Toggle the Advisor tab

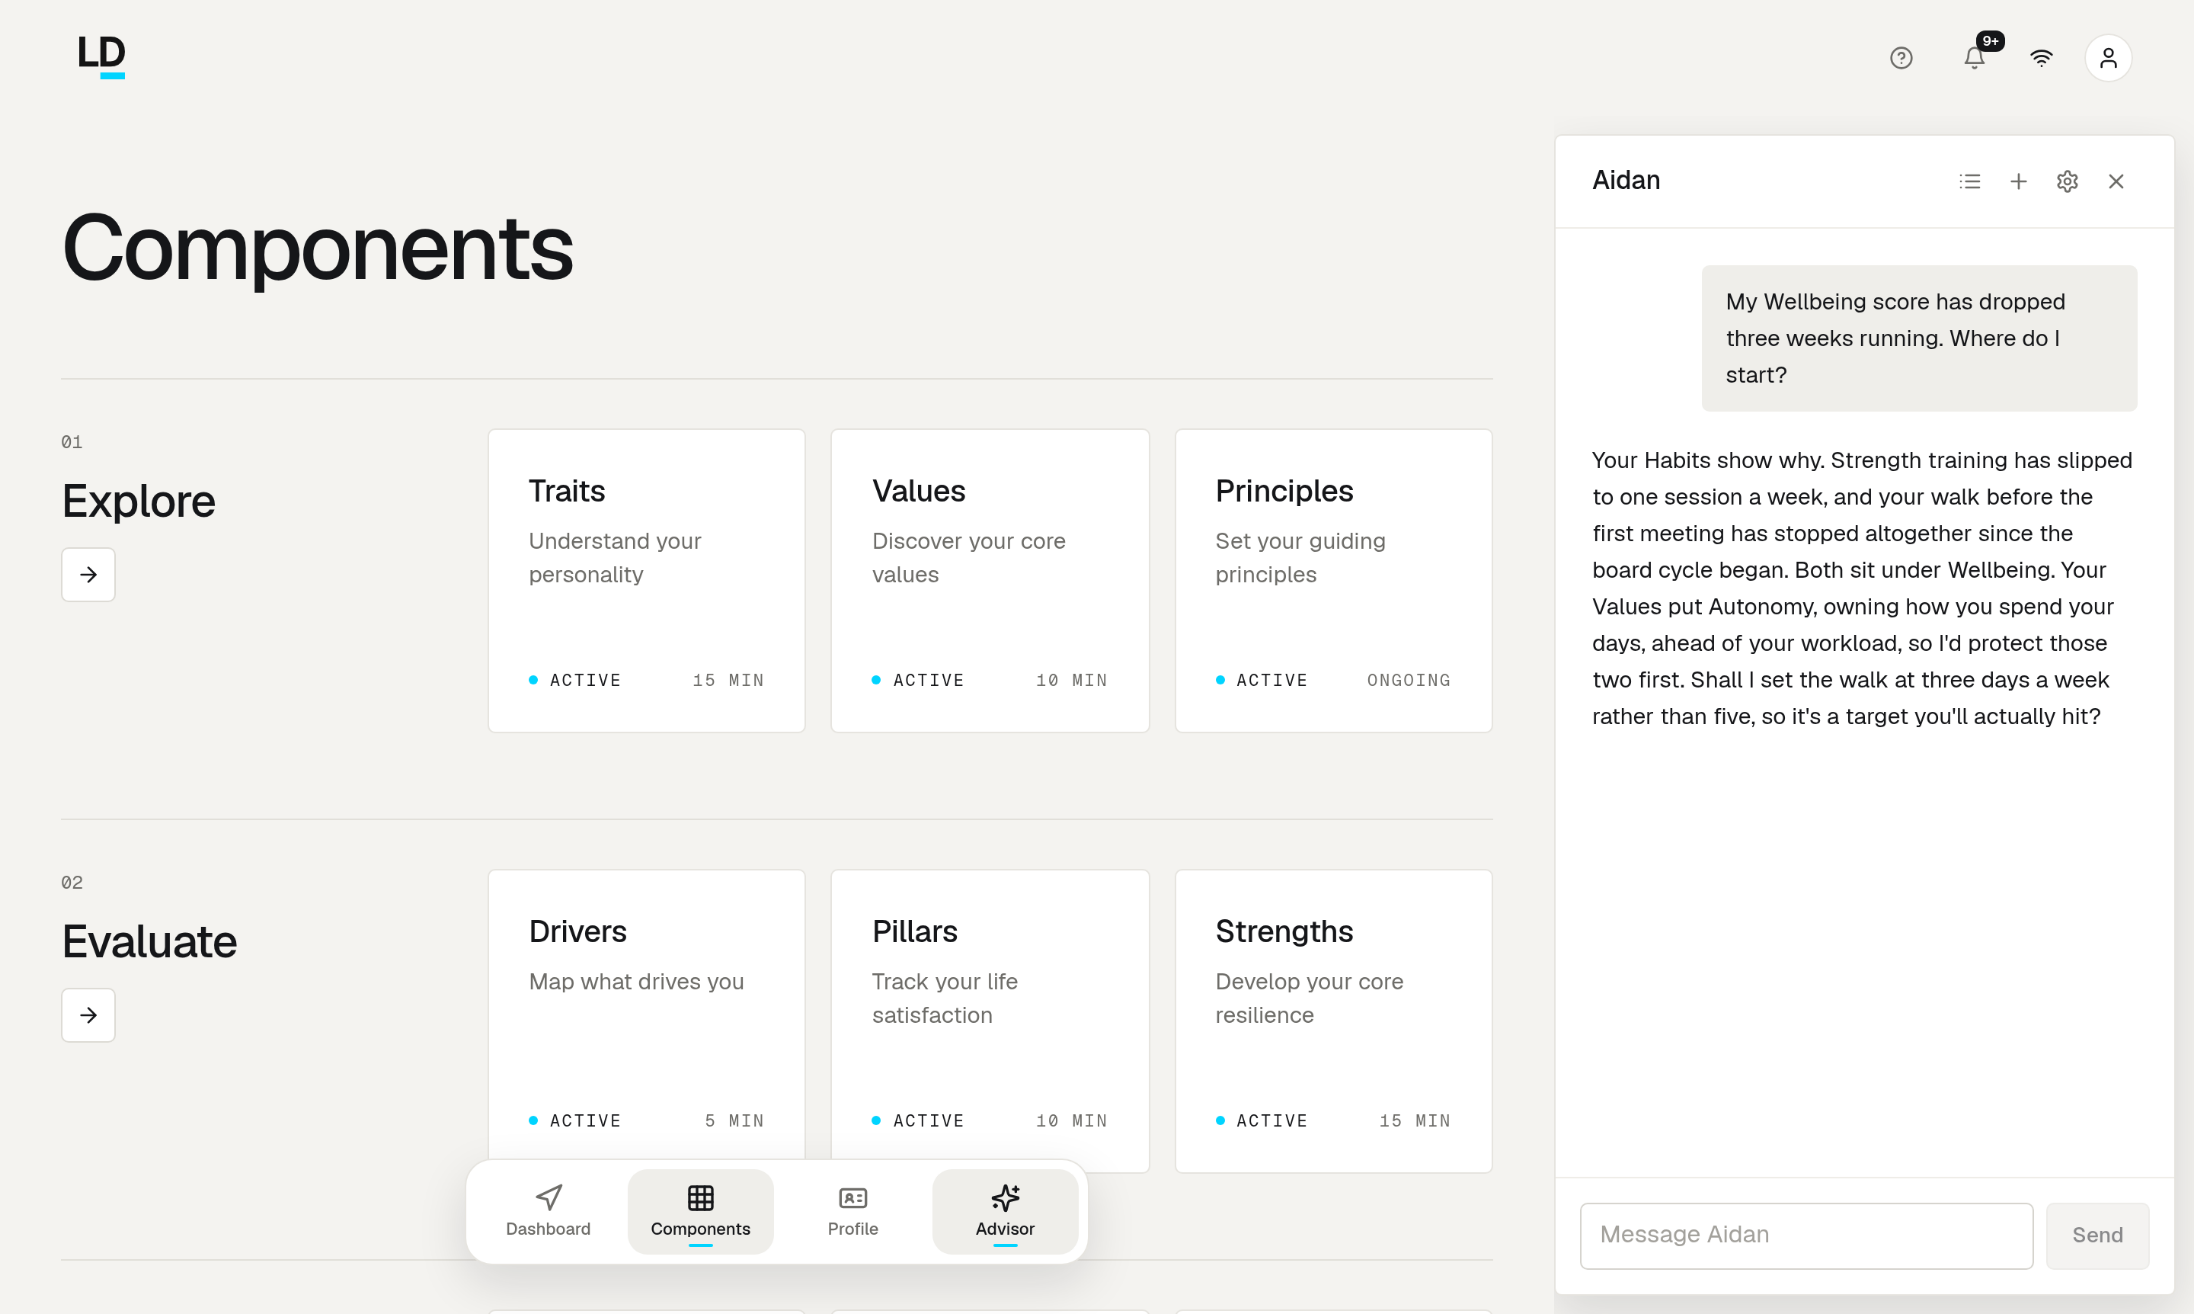[1005, 1211]
